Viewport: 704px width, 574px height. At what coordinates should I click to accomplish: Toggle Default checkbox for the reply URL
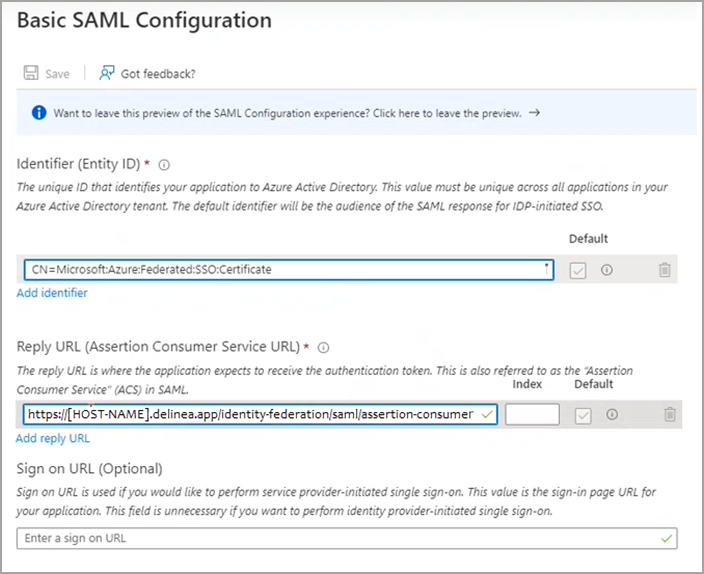[x=582, y=415]
